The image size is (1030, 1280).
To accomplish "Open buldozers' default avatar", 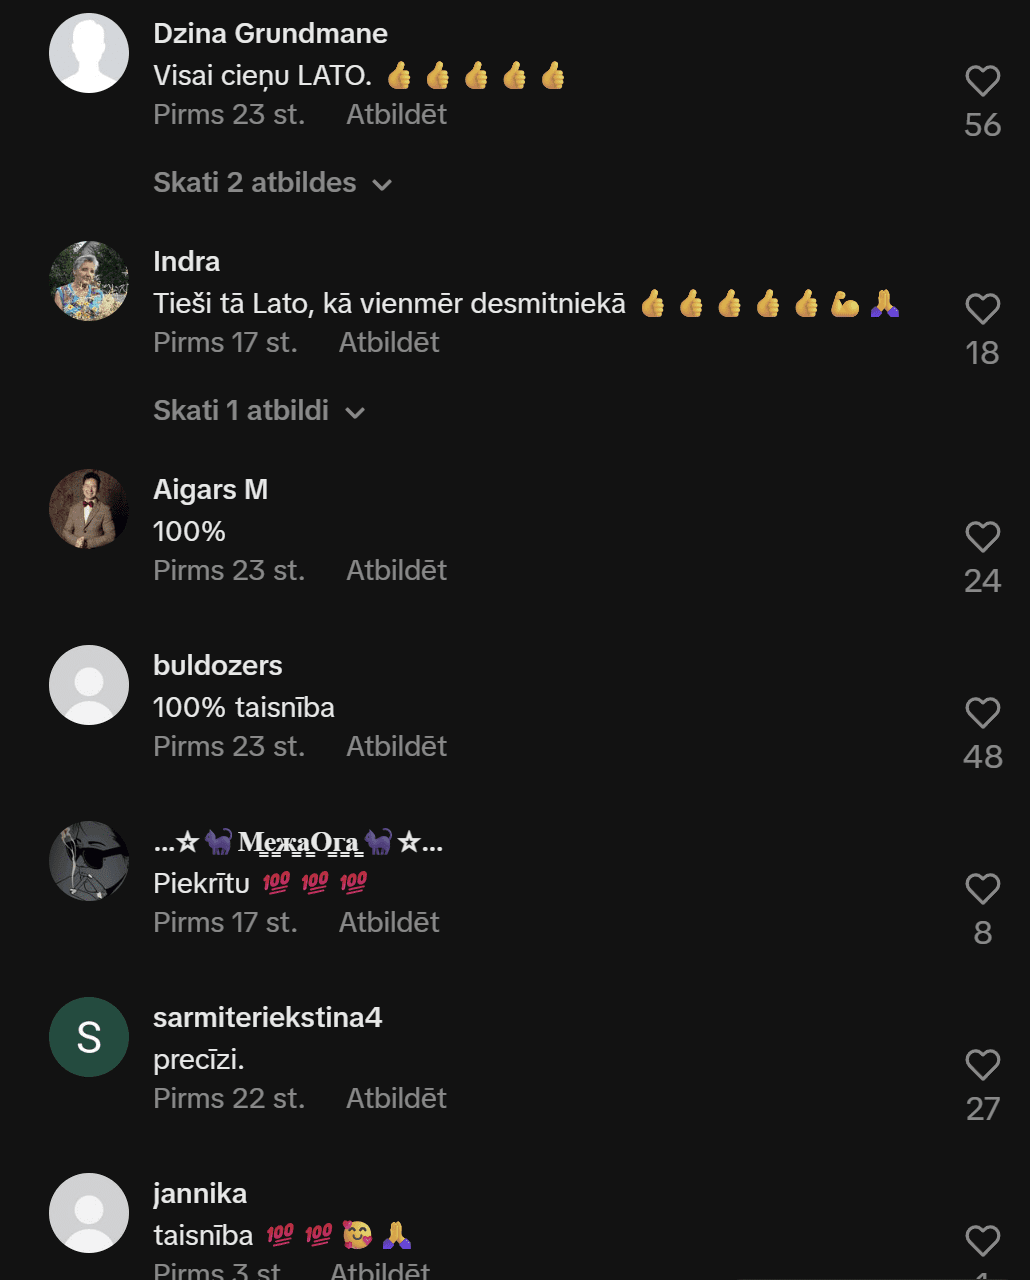I will 89,685.
